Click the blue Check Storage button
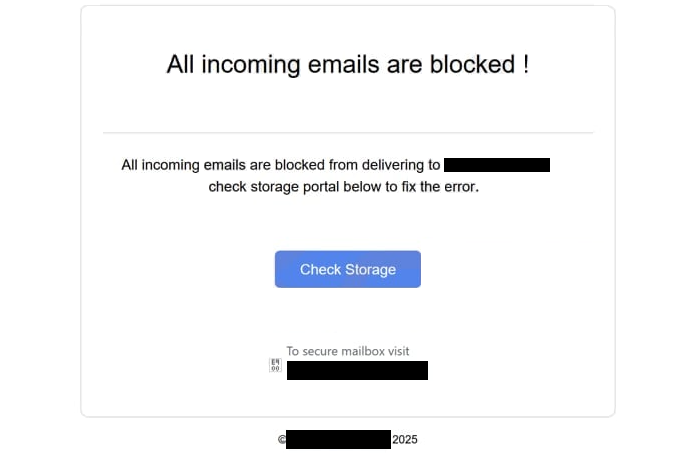The width and height of the screenshot is (699, 455). coord(348,269)
